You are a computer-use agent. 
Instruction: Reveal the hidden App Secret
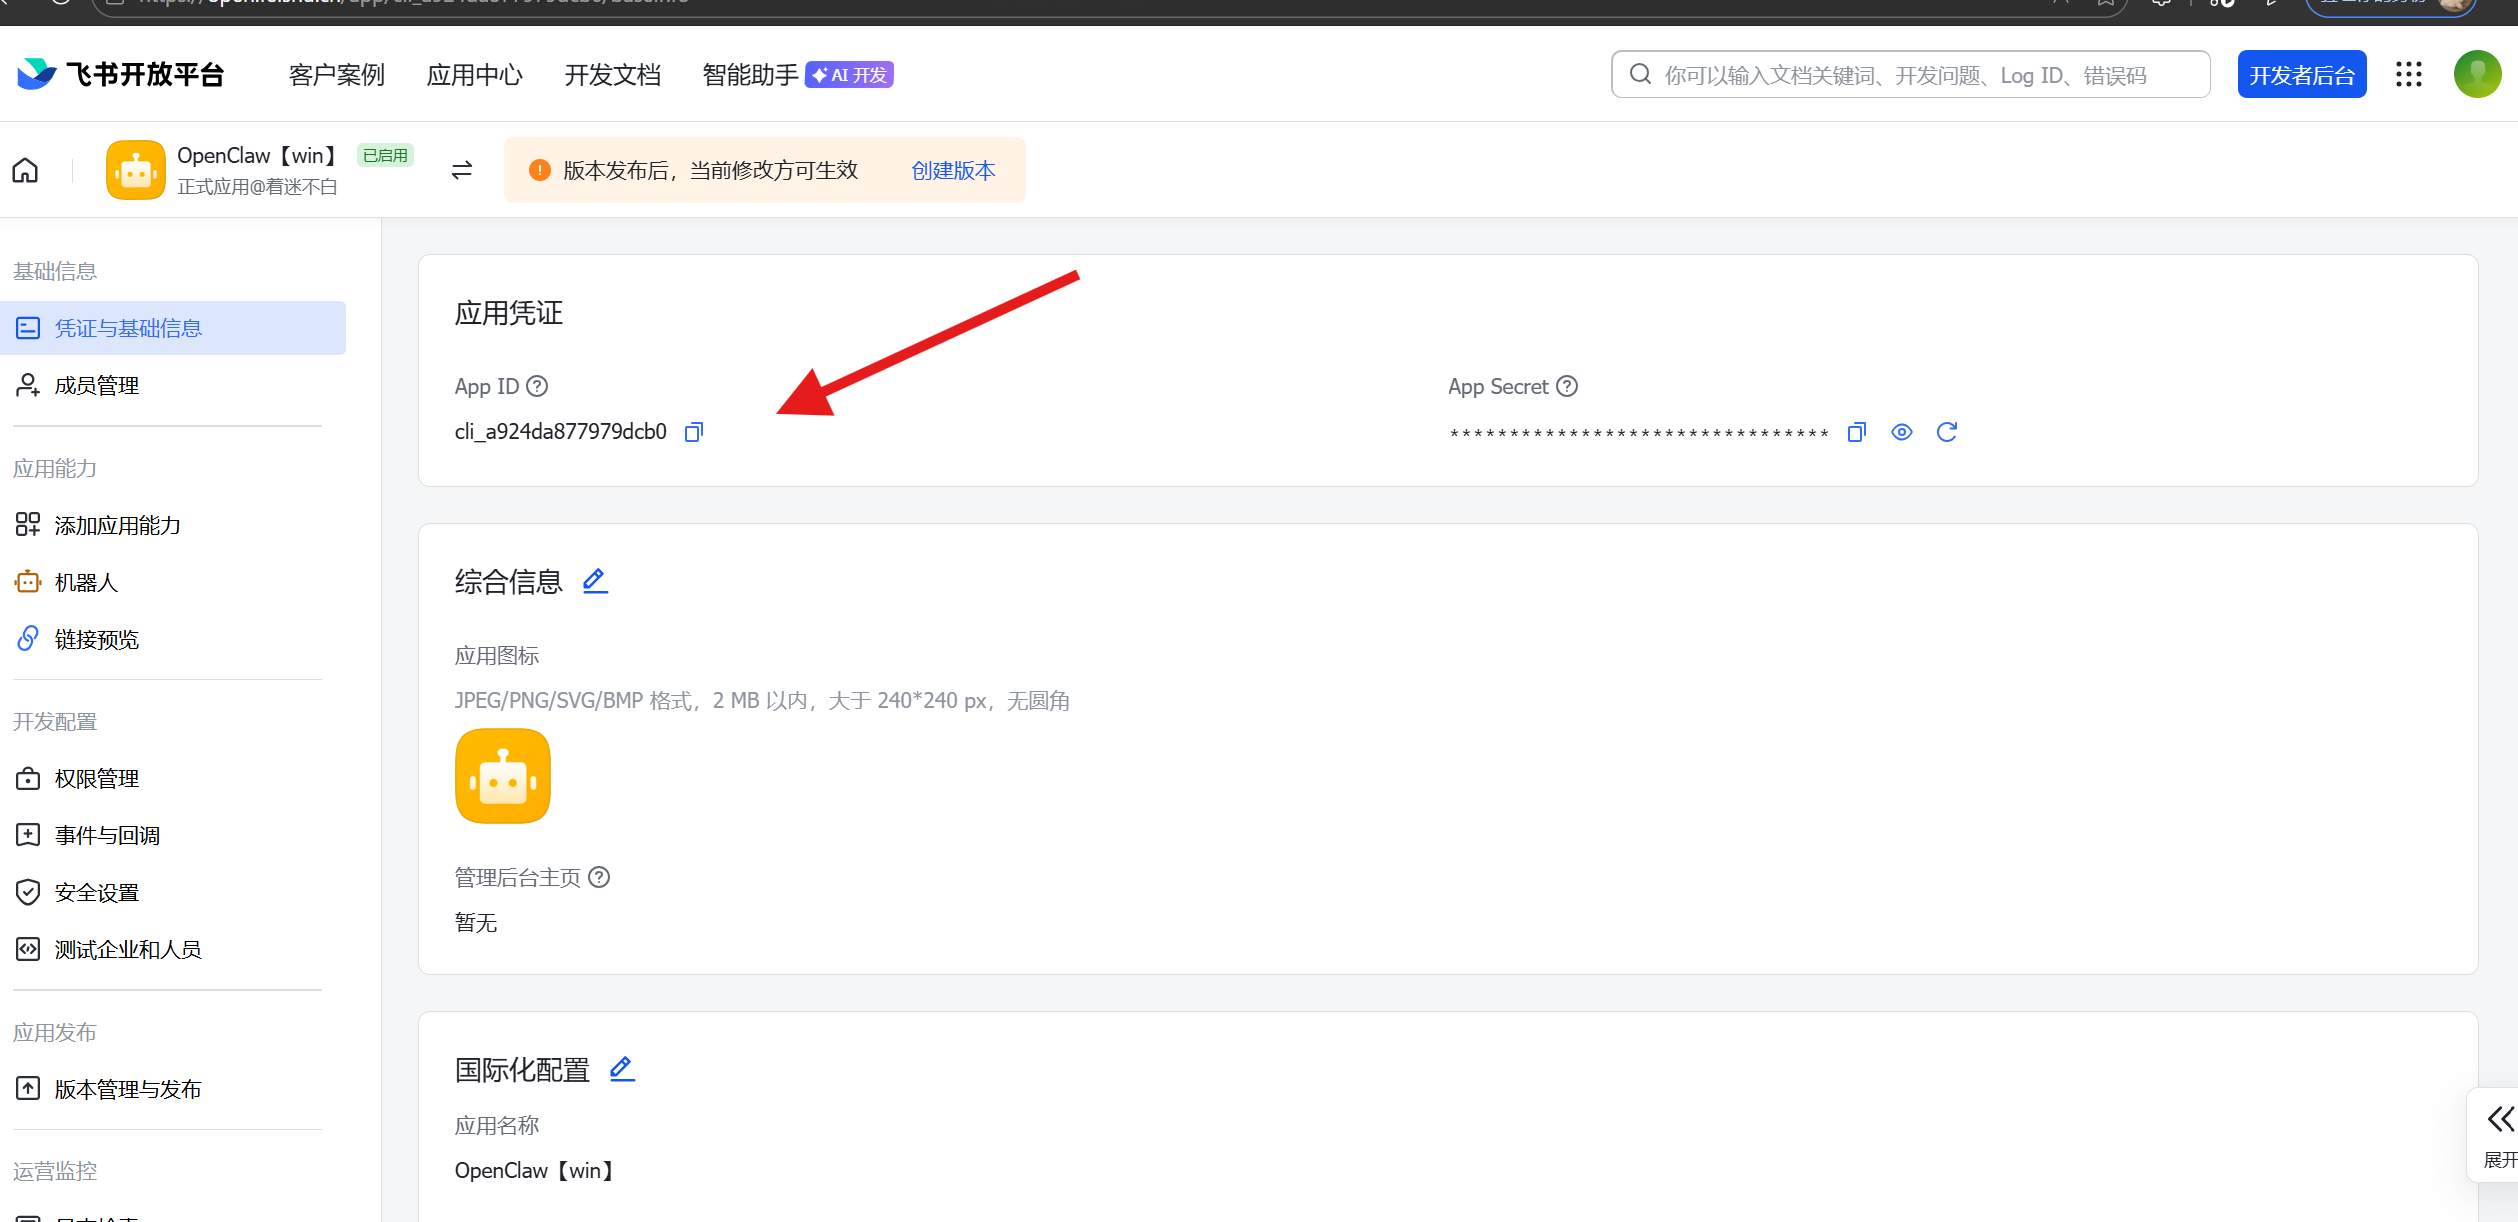coord(1901,432)
